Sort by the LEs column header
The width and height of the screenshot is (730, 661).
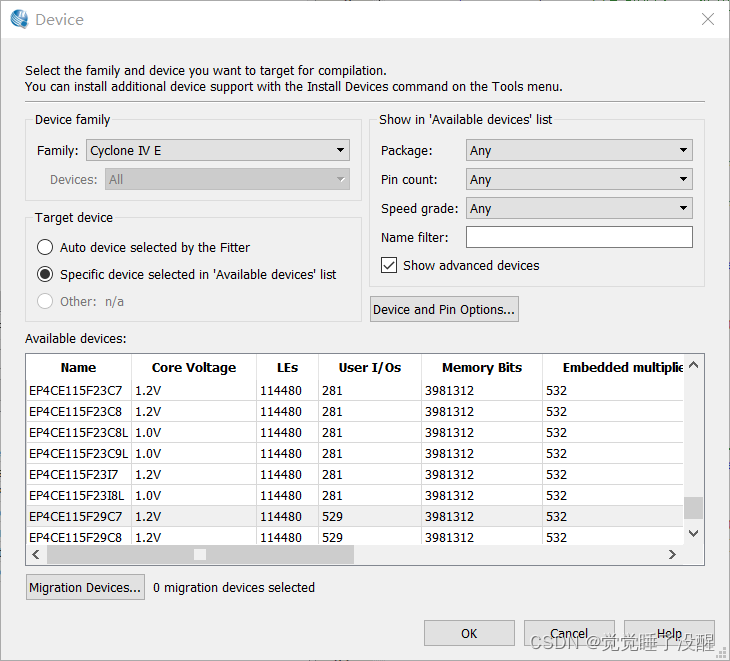point(287,367)
